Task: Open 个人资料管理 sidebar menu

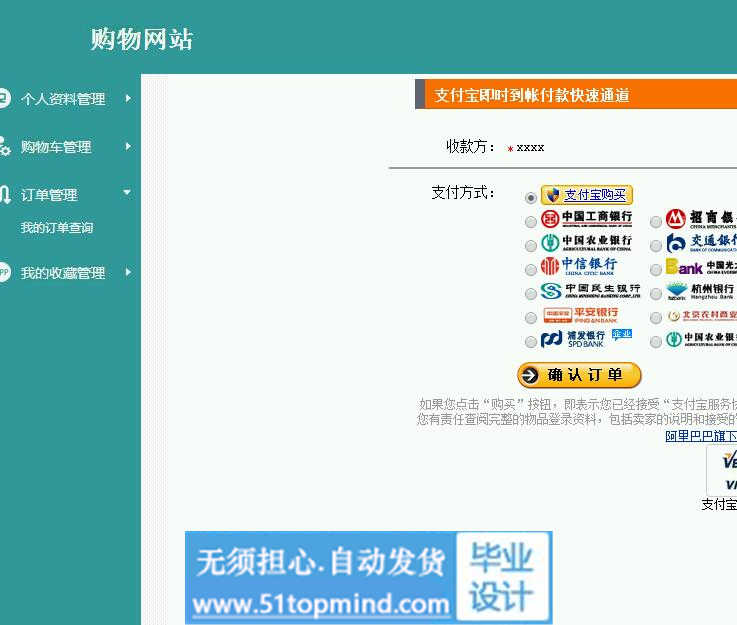Action: click(63, 99)
